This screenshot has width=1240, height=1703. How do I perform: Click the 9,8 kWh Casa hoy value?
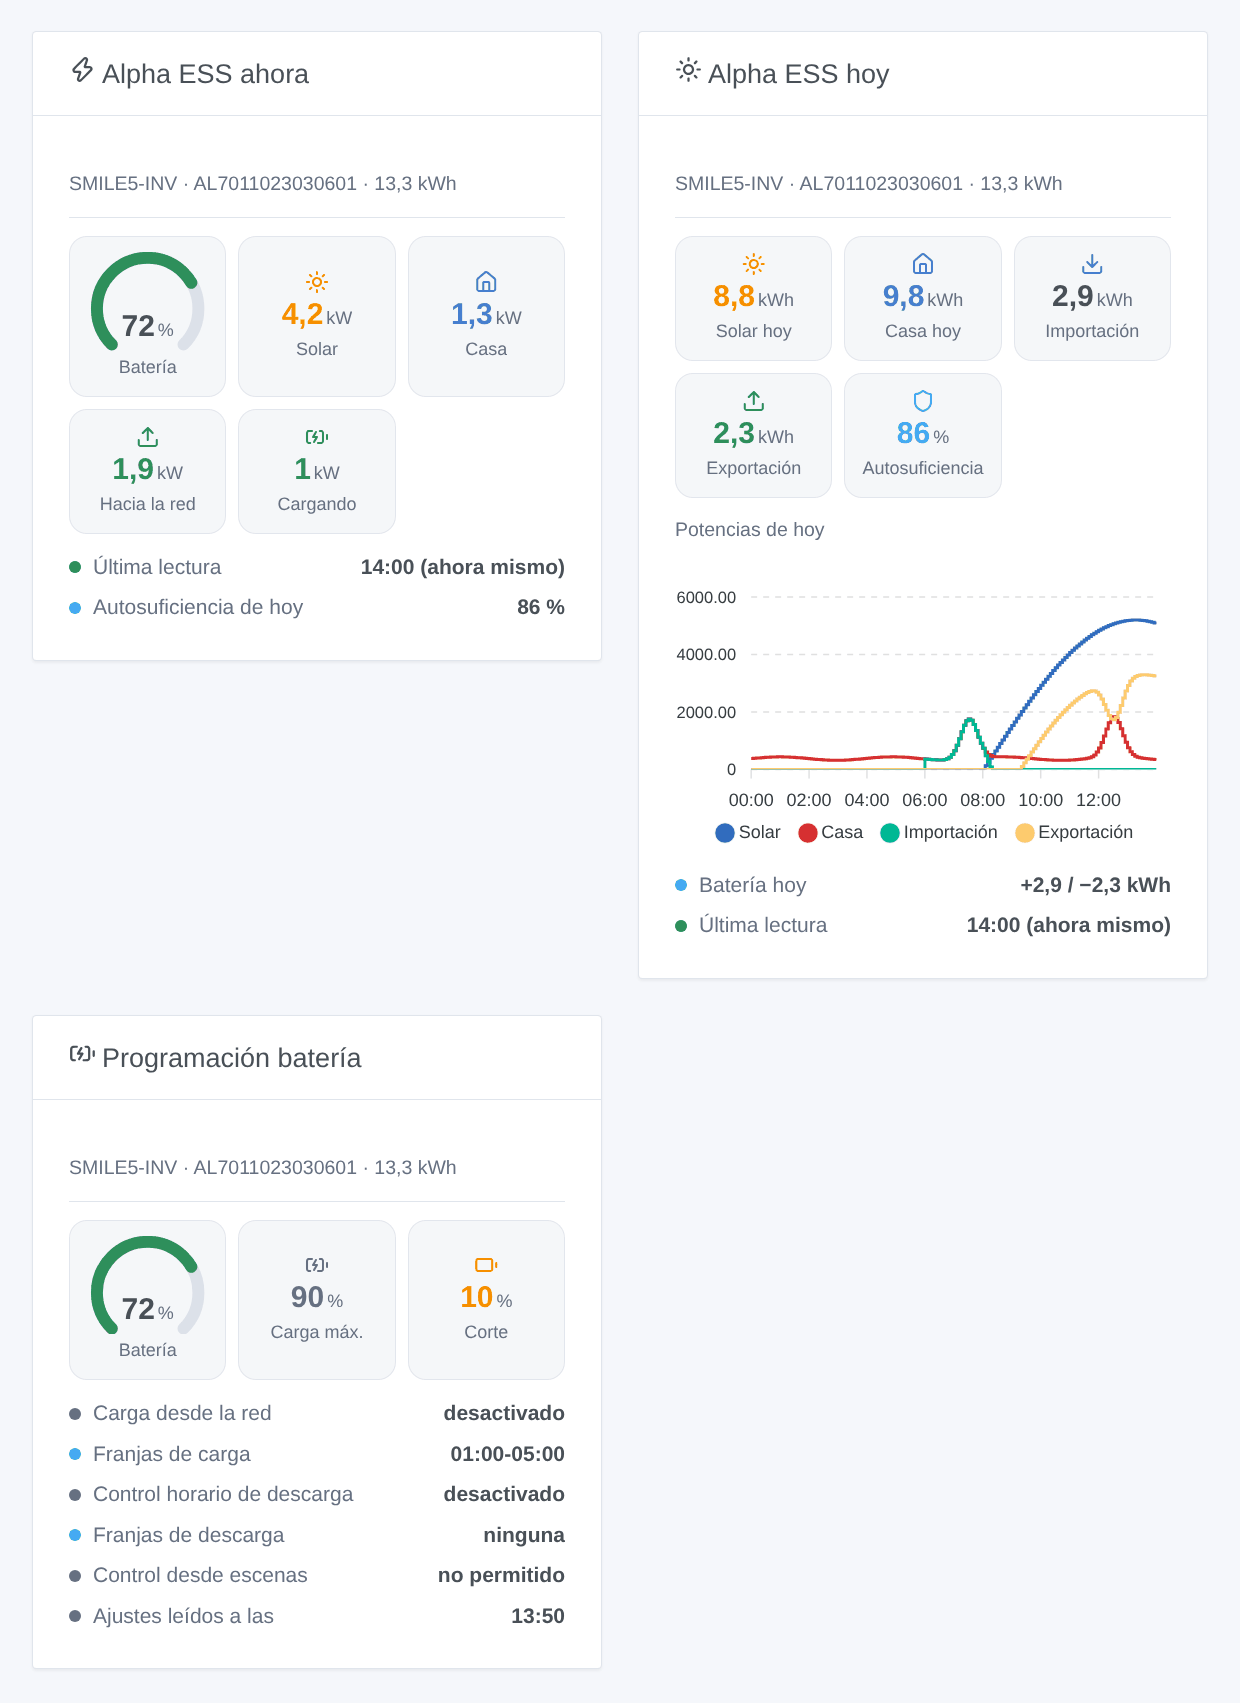(x=923, y=297)
